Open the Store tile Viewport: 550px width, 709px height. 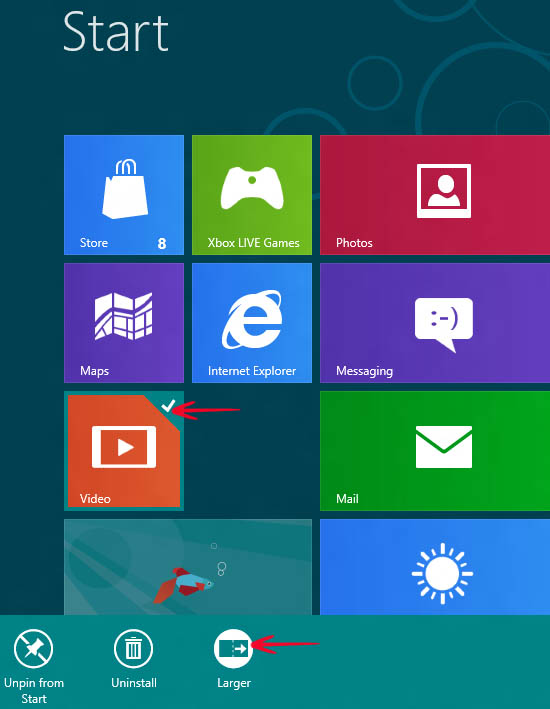pos(124,195)
